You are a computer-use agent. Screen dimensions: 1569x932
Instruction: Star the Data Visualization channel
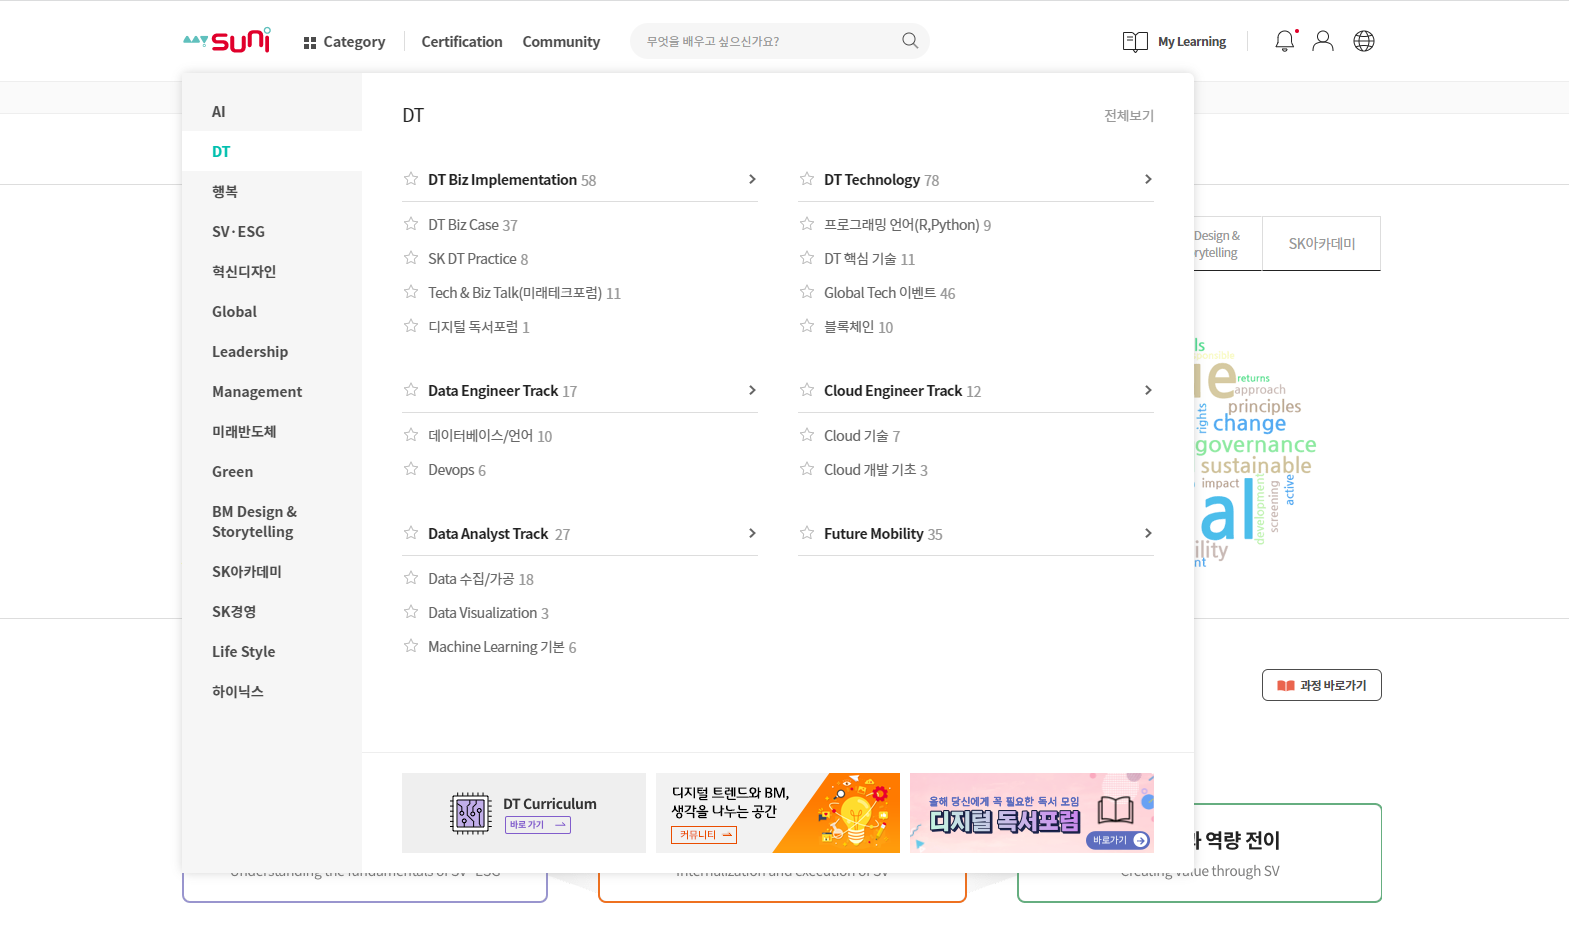pos(411,612)
